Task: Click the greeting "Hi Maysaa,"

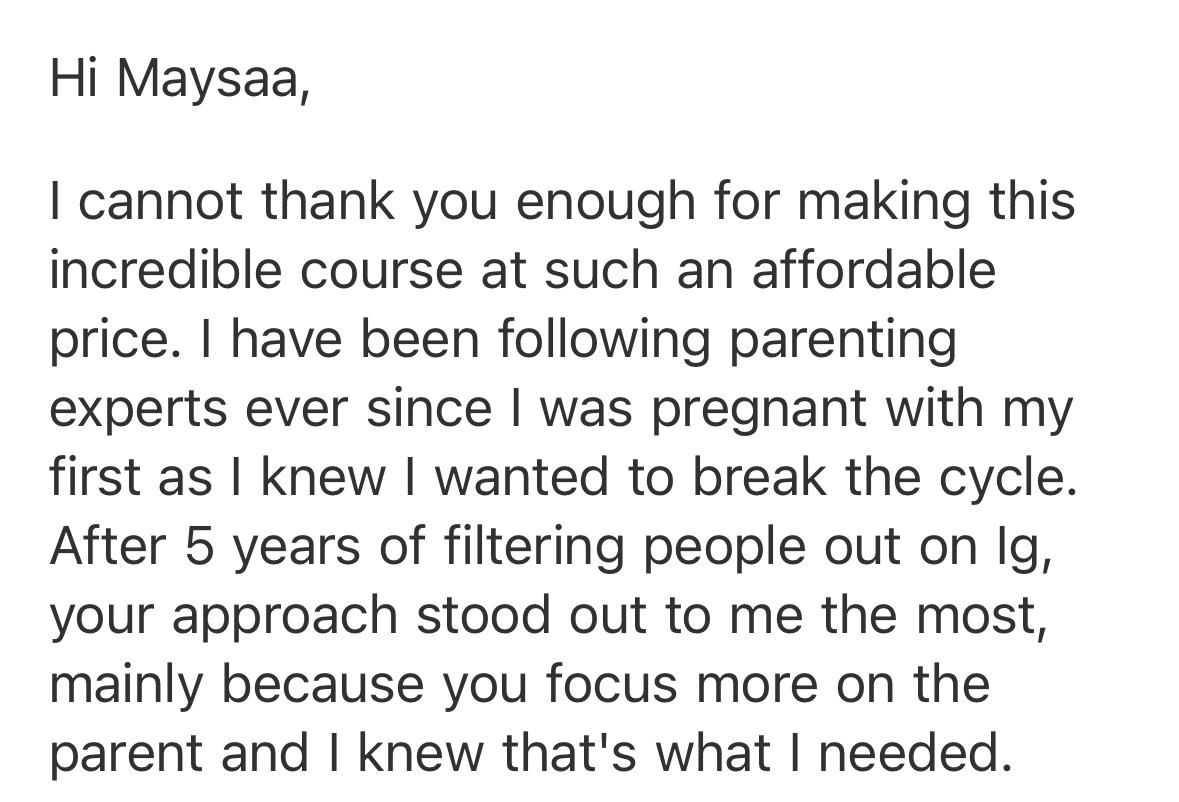Action: click(x=180, y=80)
